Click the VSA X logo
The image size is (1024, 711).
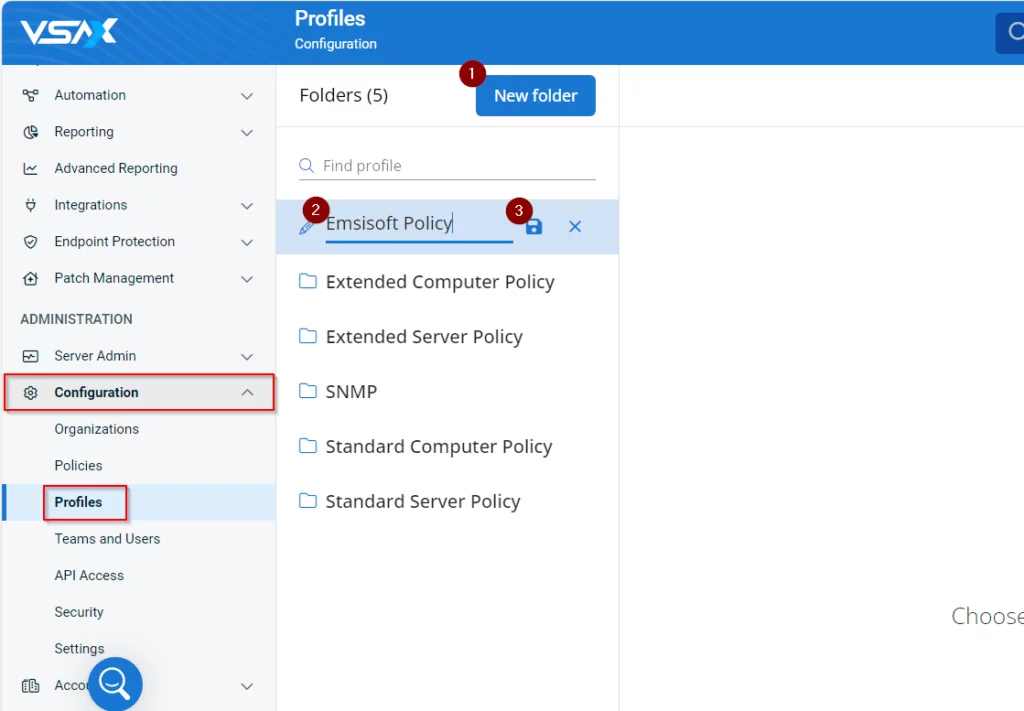point(69,32)
